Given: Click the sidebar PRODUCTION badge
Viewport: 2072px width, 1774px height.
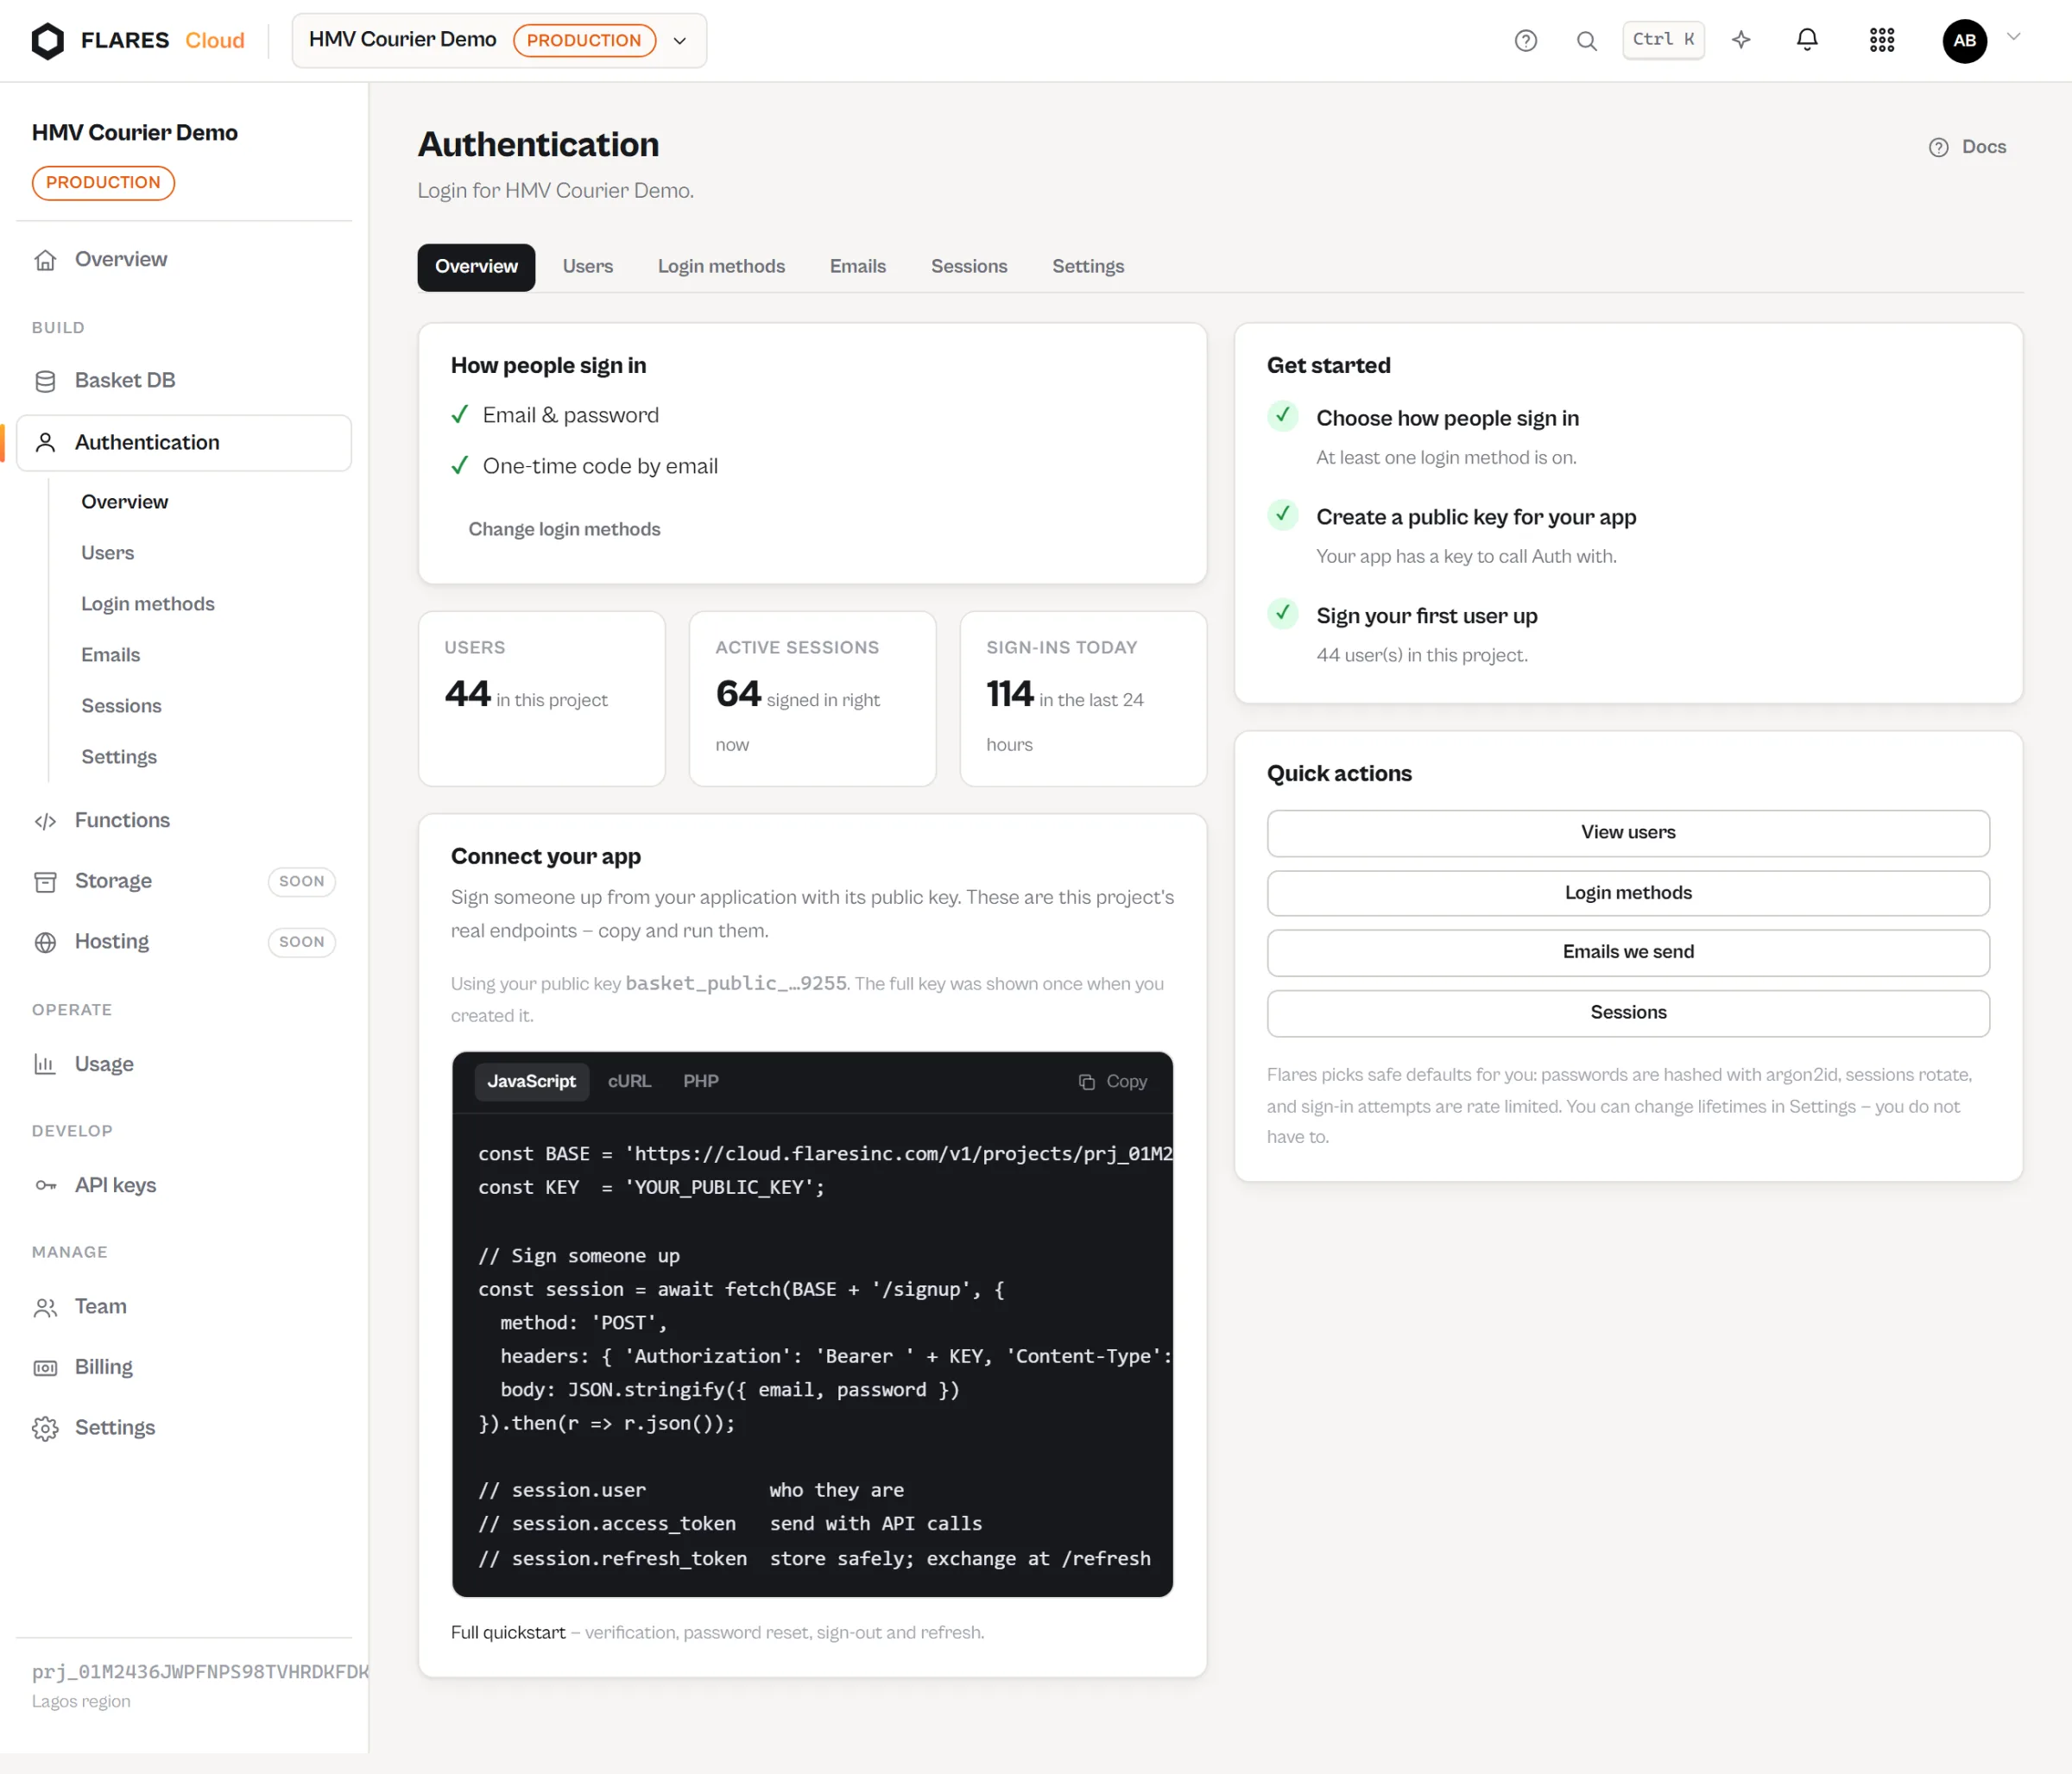Looking at the screenshot, I should (x=103, y=183).
